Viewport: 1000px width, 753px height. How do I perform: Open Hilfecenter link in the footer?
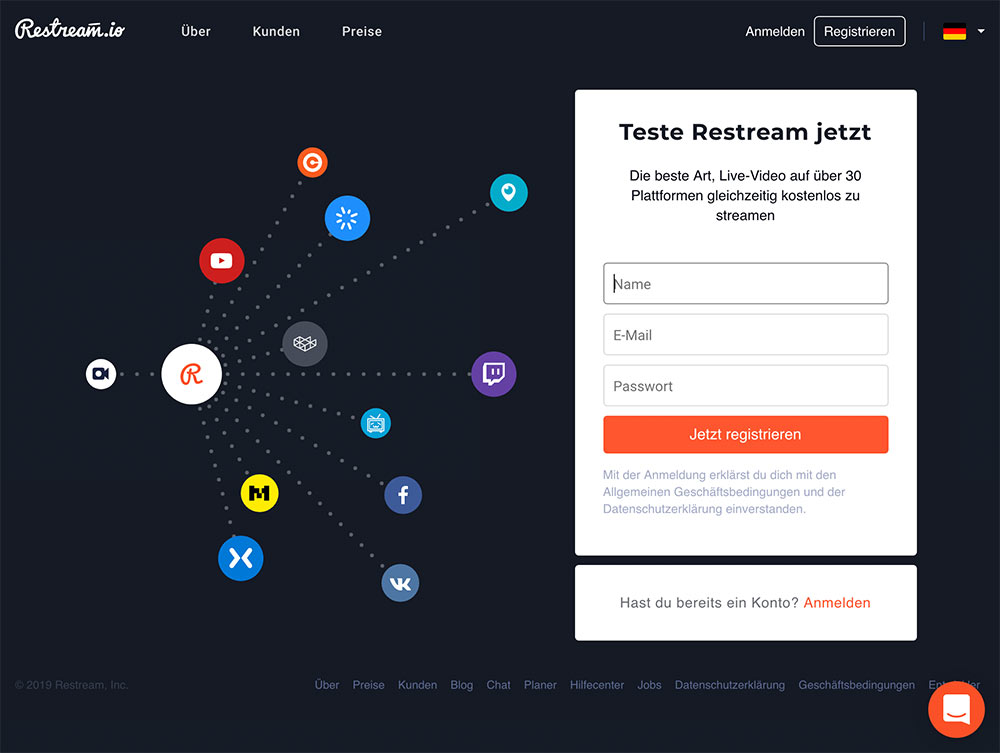pos(597,685)
